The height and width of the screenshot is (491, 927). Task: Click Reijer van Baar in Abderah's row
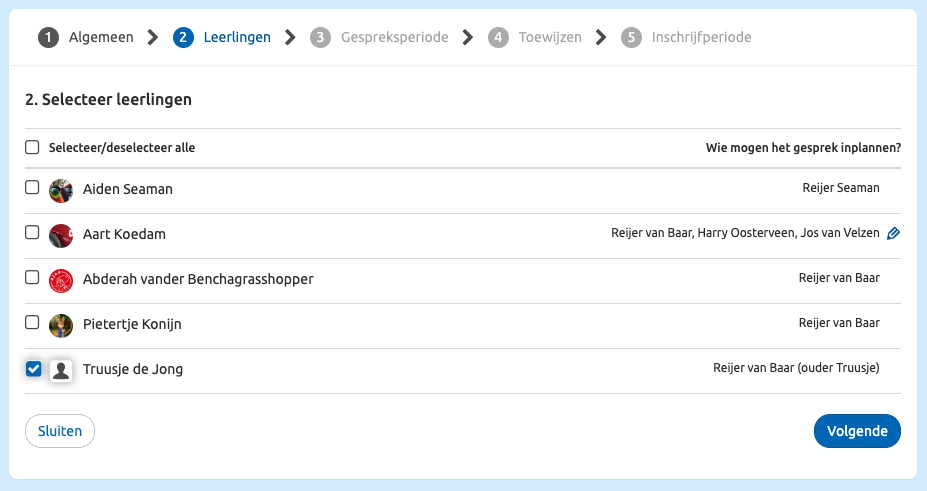click(839, 278)
